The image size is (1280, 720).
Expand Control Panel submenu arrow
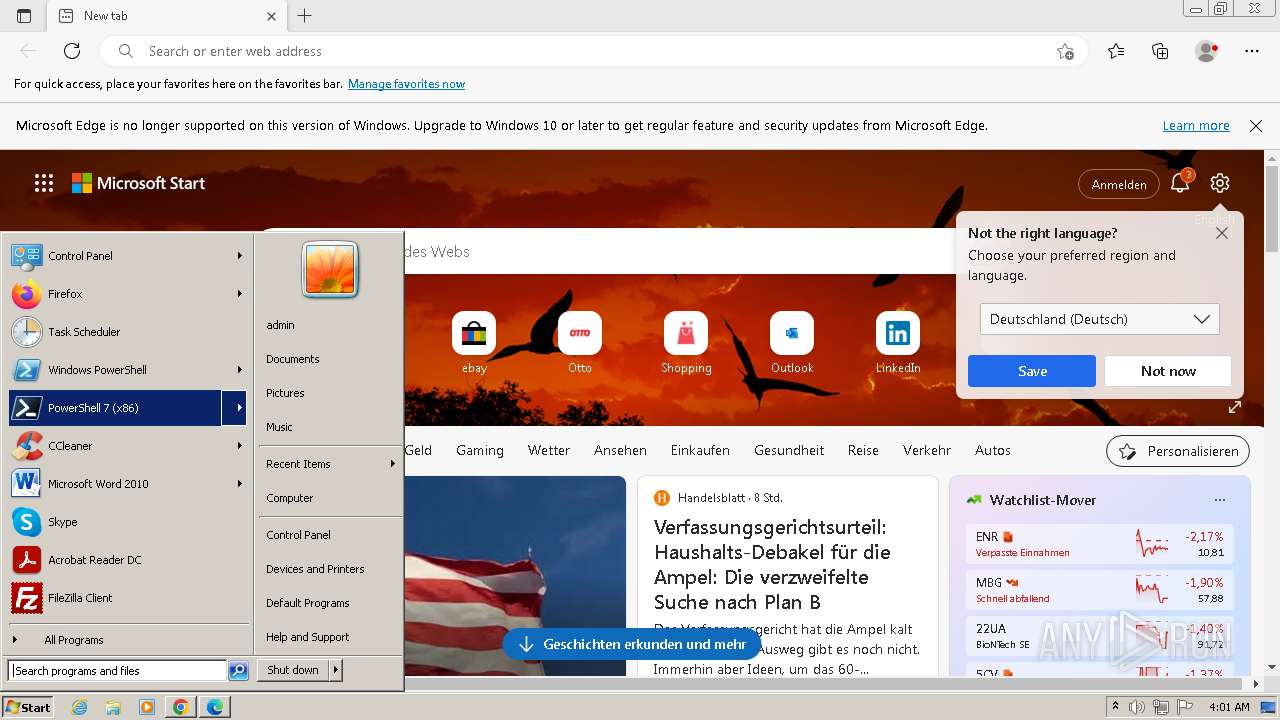tap(240, 256)
